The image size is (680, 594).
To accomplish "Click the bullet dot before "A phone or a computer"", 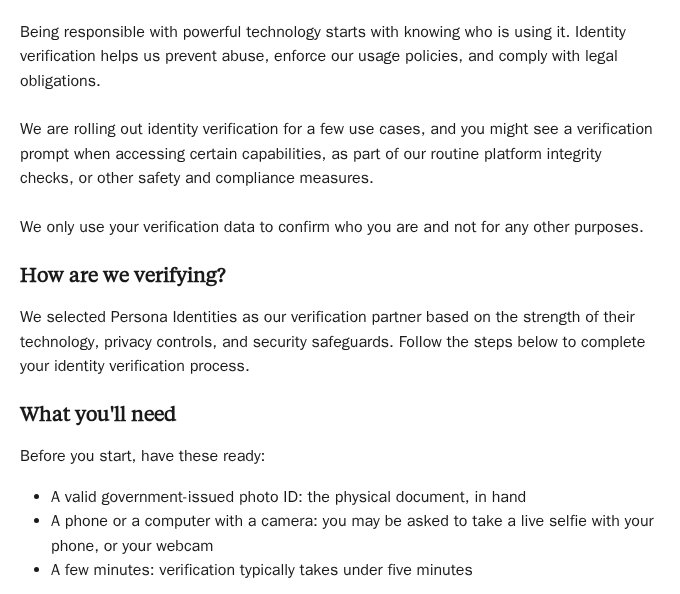I will (x=37, y=521).
